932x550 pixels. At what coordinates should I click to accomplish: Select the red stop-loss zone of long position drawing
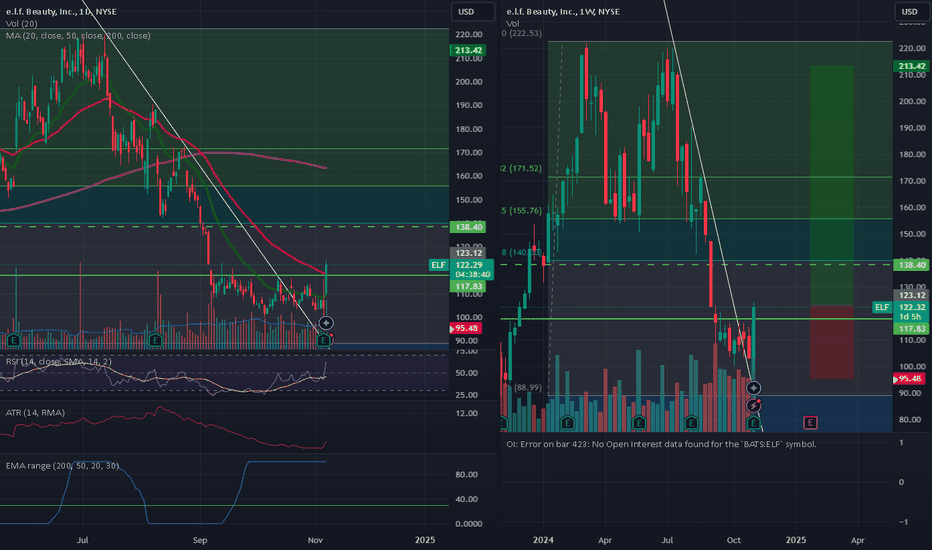point(832,342)
